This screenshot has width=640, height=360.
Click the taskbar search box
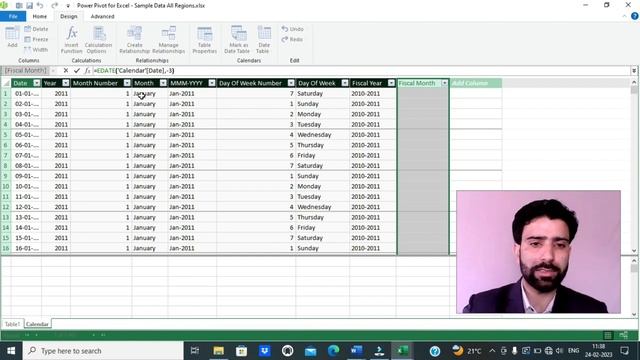tap(103, 351)
